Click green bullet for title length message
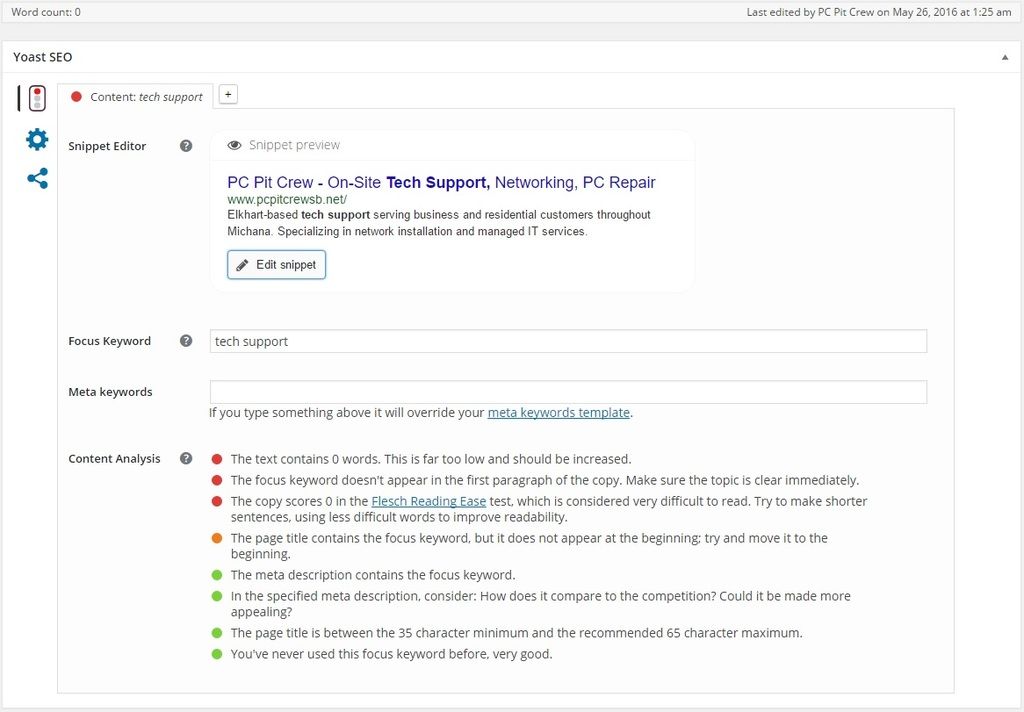1024x712 pixels. [217, 633]
